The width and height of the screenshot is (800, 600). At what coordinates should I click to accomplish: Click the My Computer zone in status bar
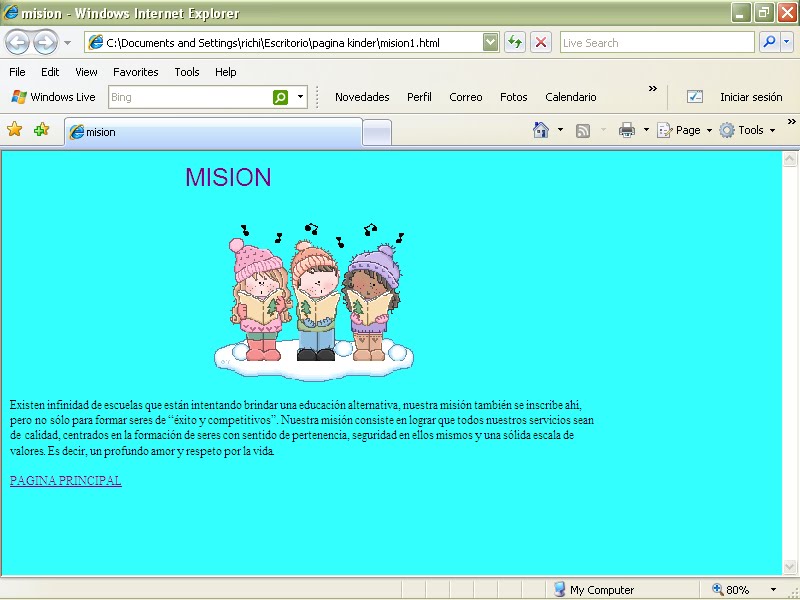pos(594,590)
